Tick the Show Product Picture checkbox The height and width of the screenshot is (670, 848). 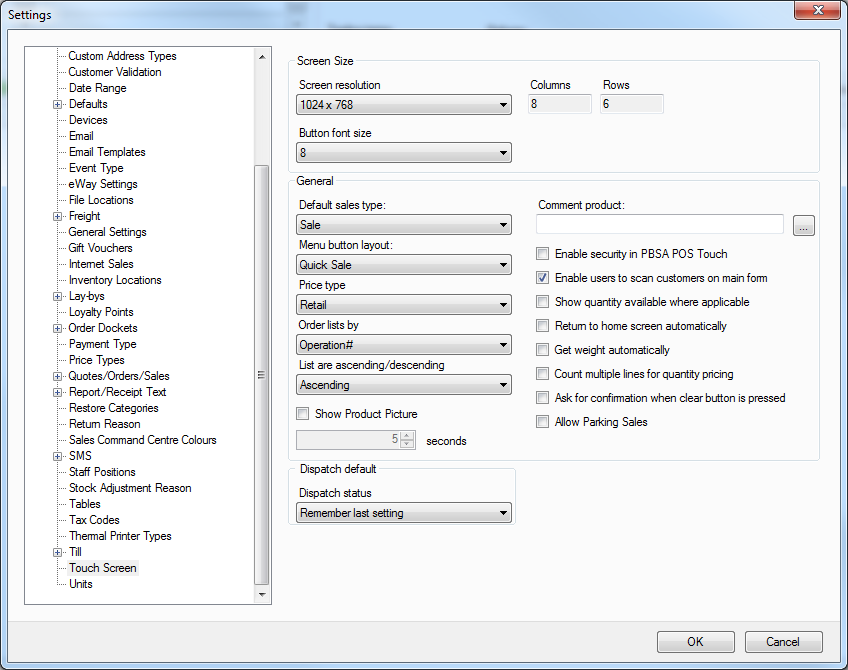(303, 414)
